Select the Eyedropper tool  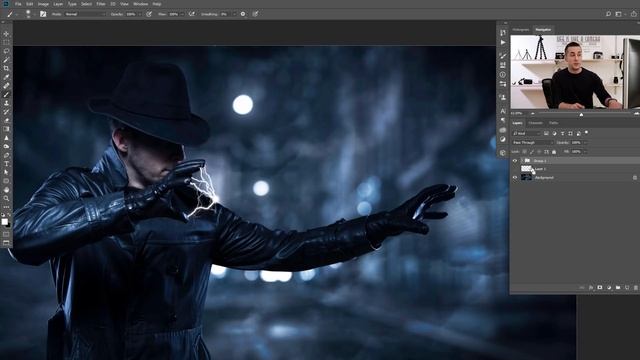6,77
